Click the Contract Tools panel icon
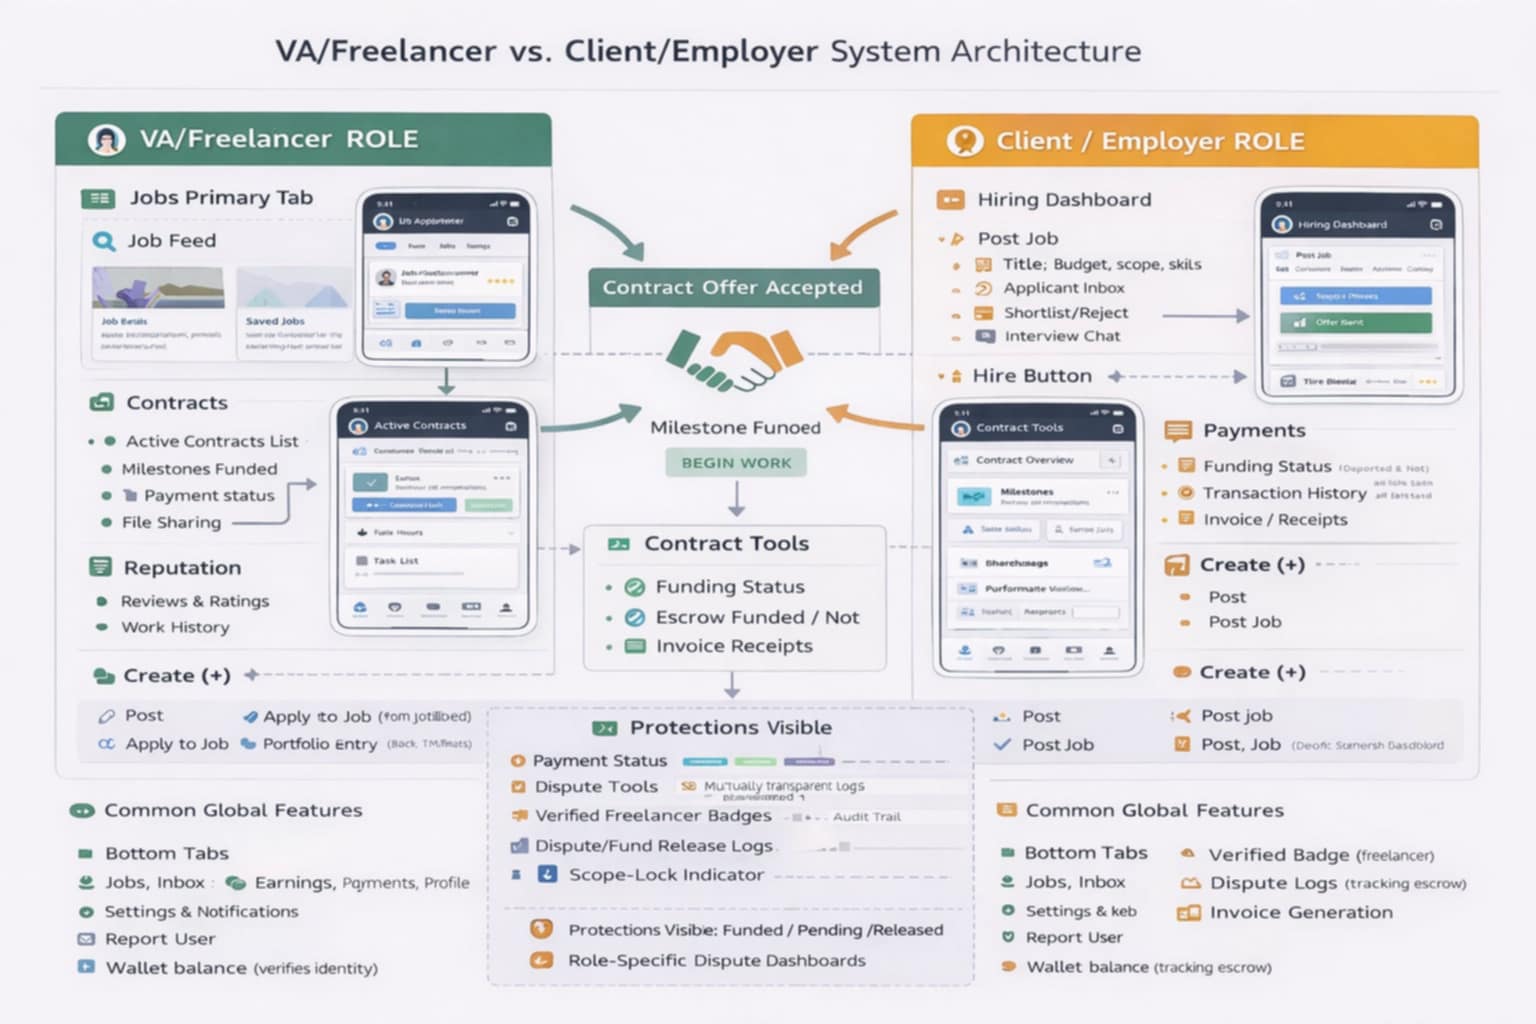This screenshot has width=1536, height=1024. 620,544
